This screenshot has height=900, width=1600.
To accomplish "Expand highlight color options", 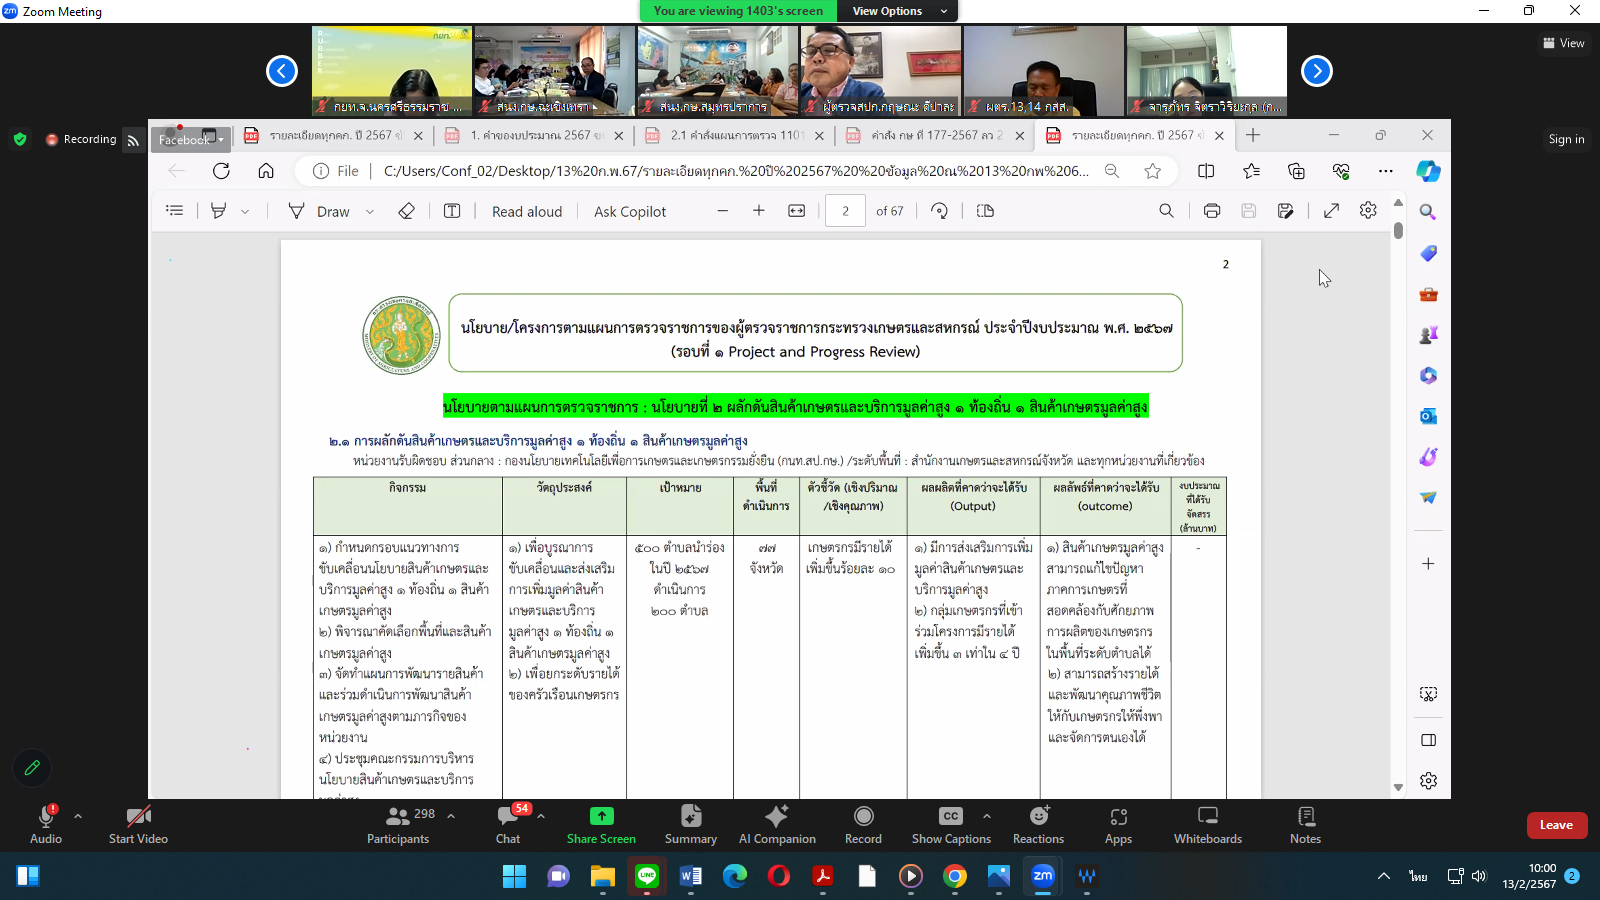I will click(x=245, y=211).
